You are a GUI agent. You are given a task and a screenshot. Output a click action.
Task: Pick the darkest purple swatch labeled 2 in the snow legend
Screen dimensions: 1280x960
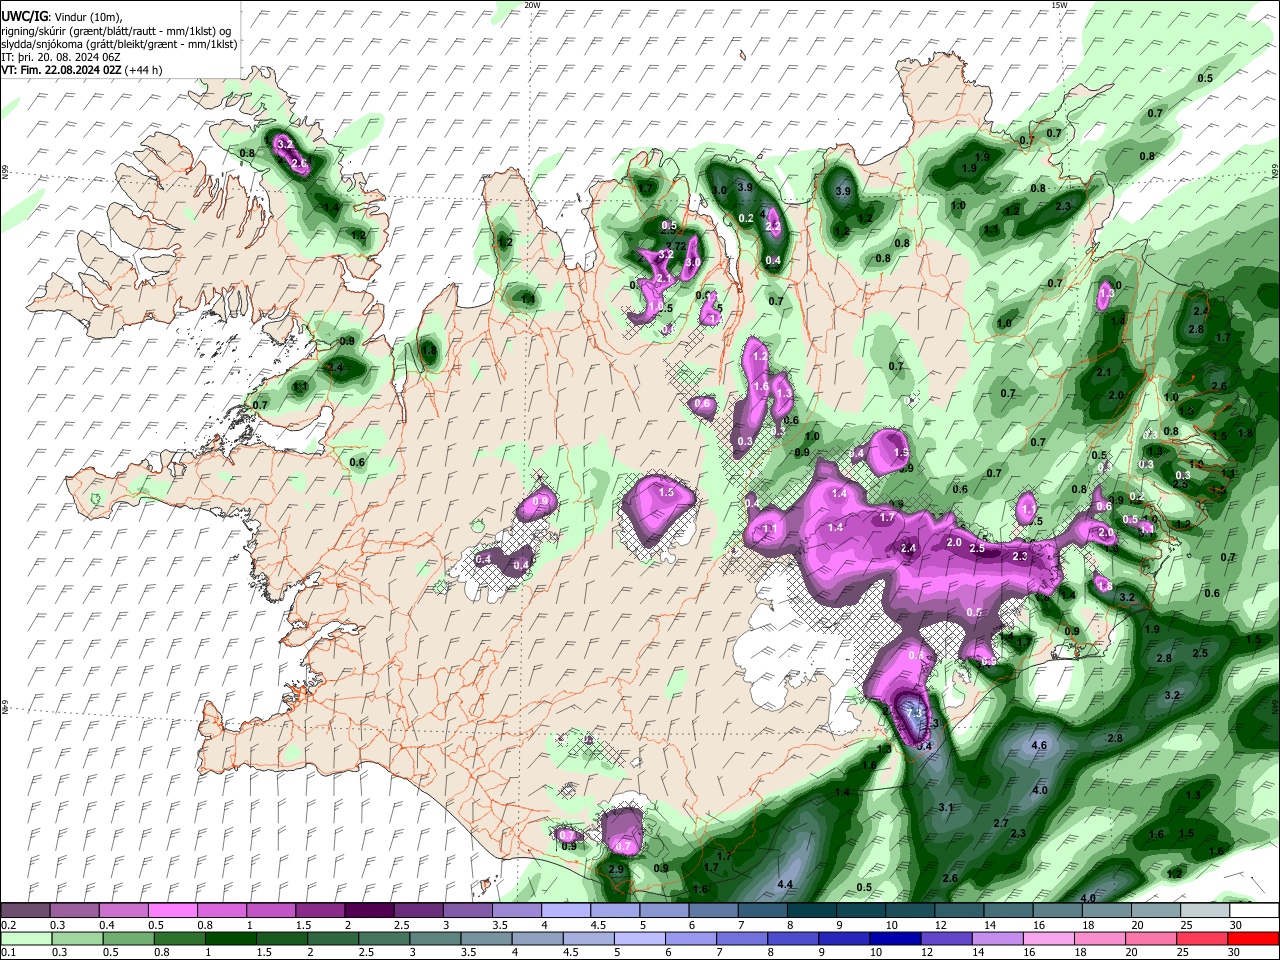click(x=368, y=911)
